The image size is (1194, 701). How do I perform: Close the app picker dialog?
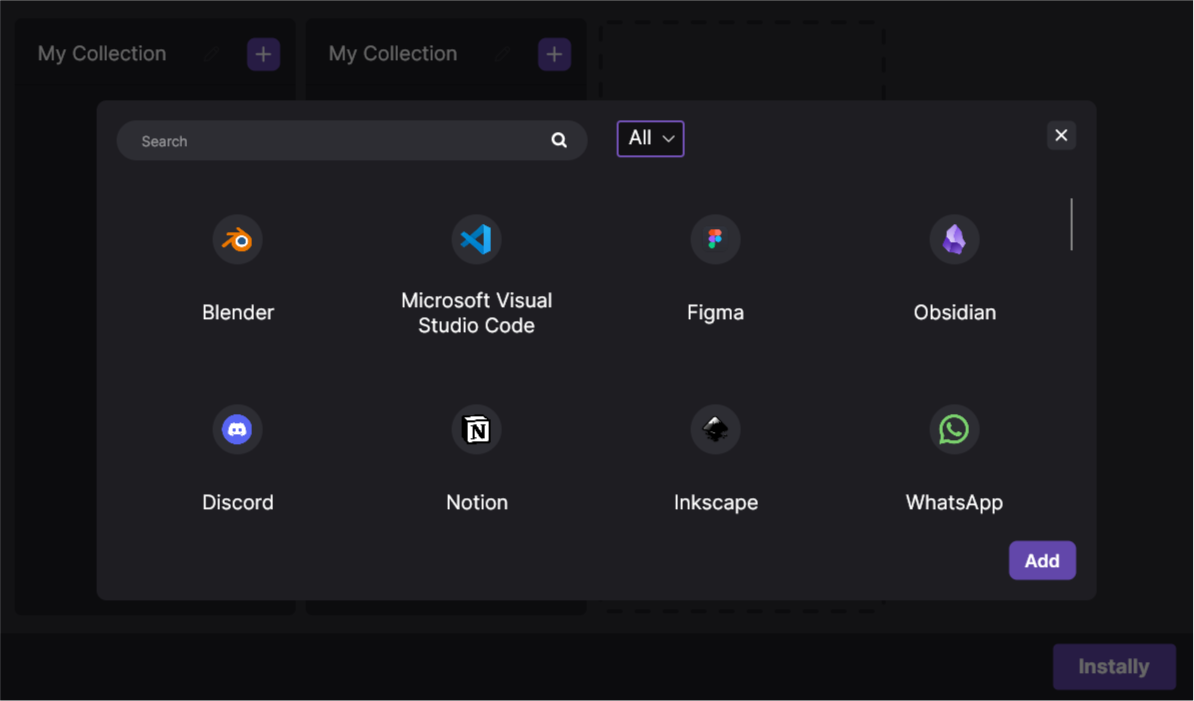[1061, 135]
